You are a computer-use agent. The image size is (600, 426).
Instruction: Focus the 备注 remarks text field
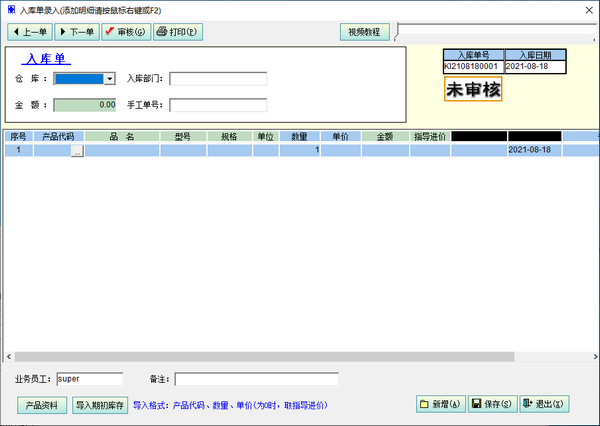tap(256, 379)
